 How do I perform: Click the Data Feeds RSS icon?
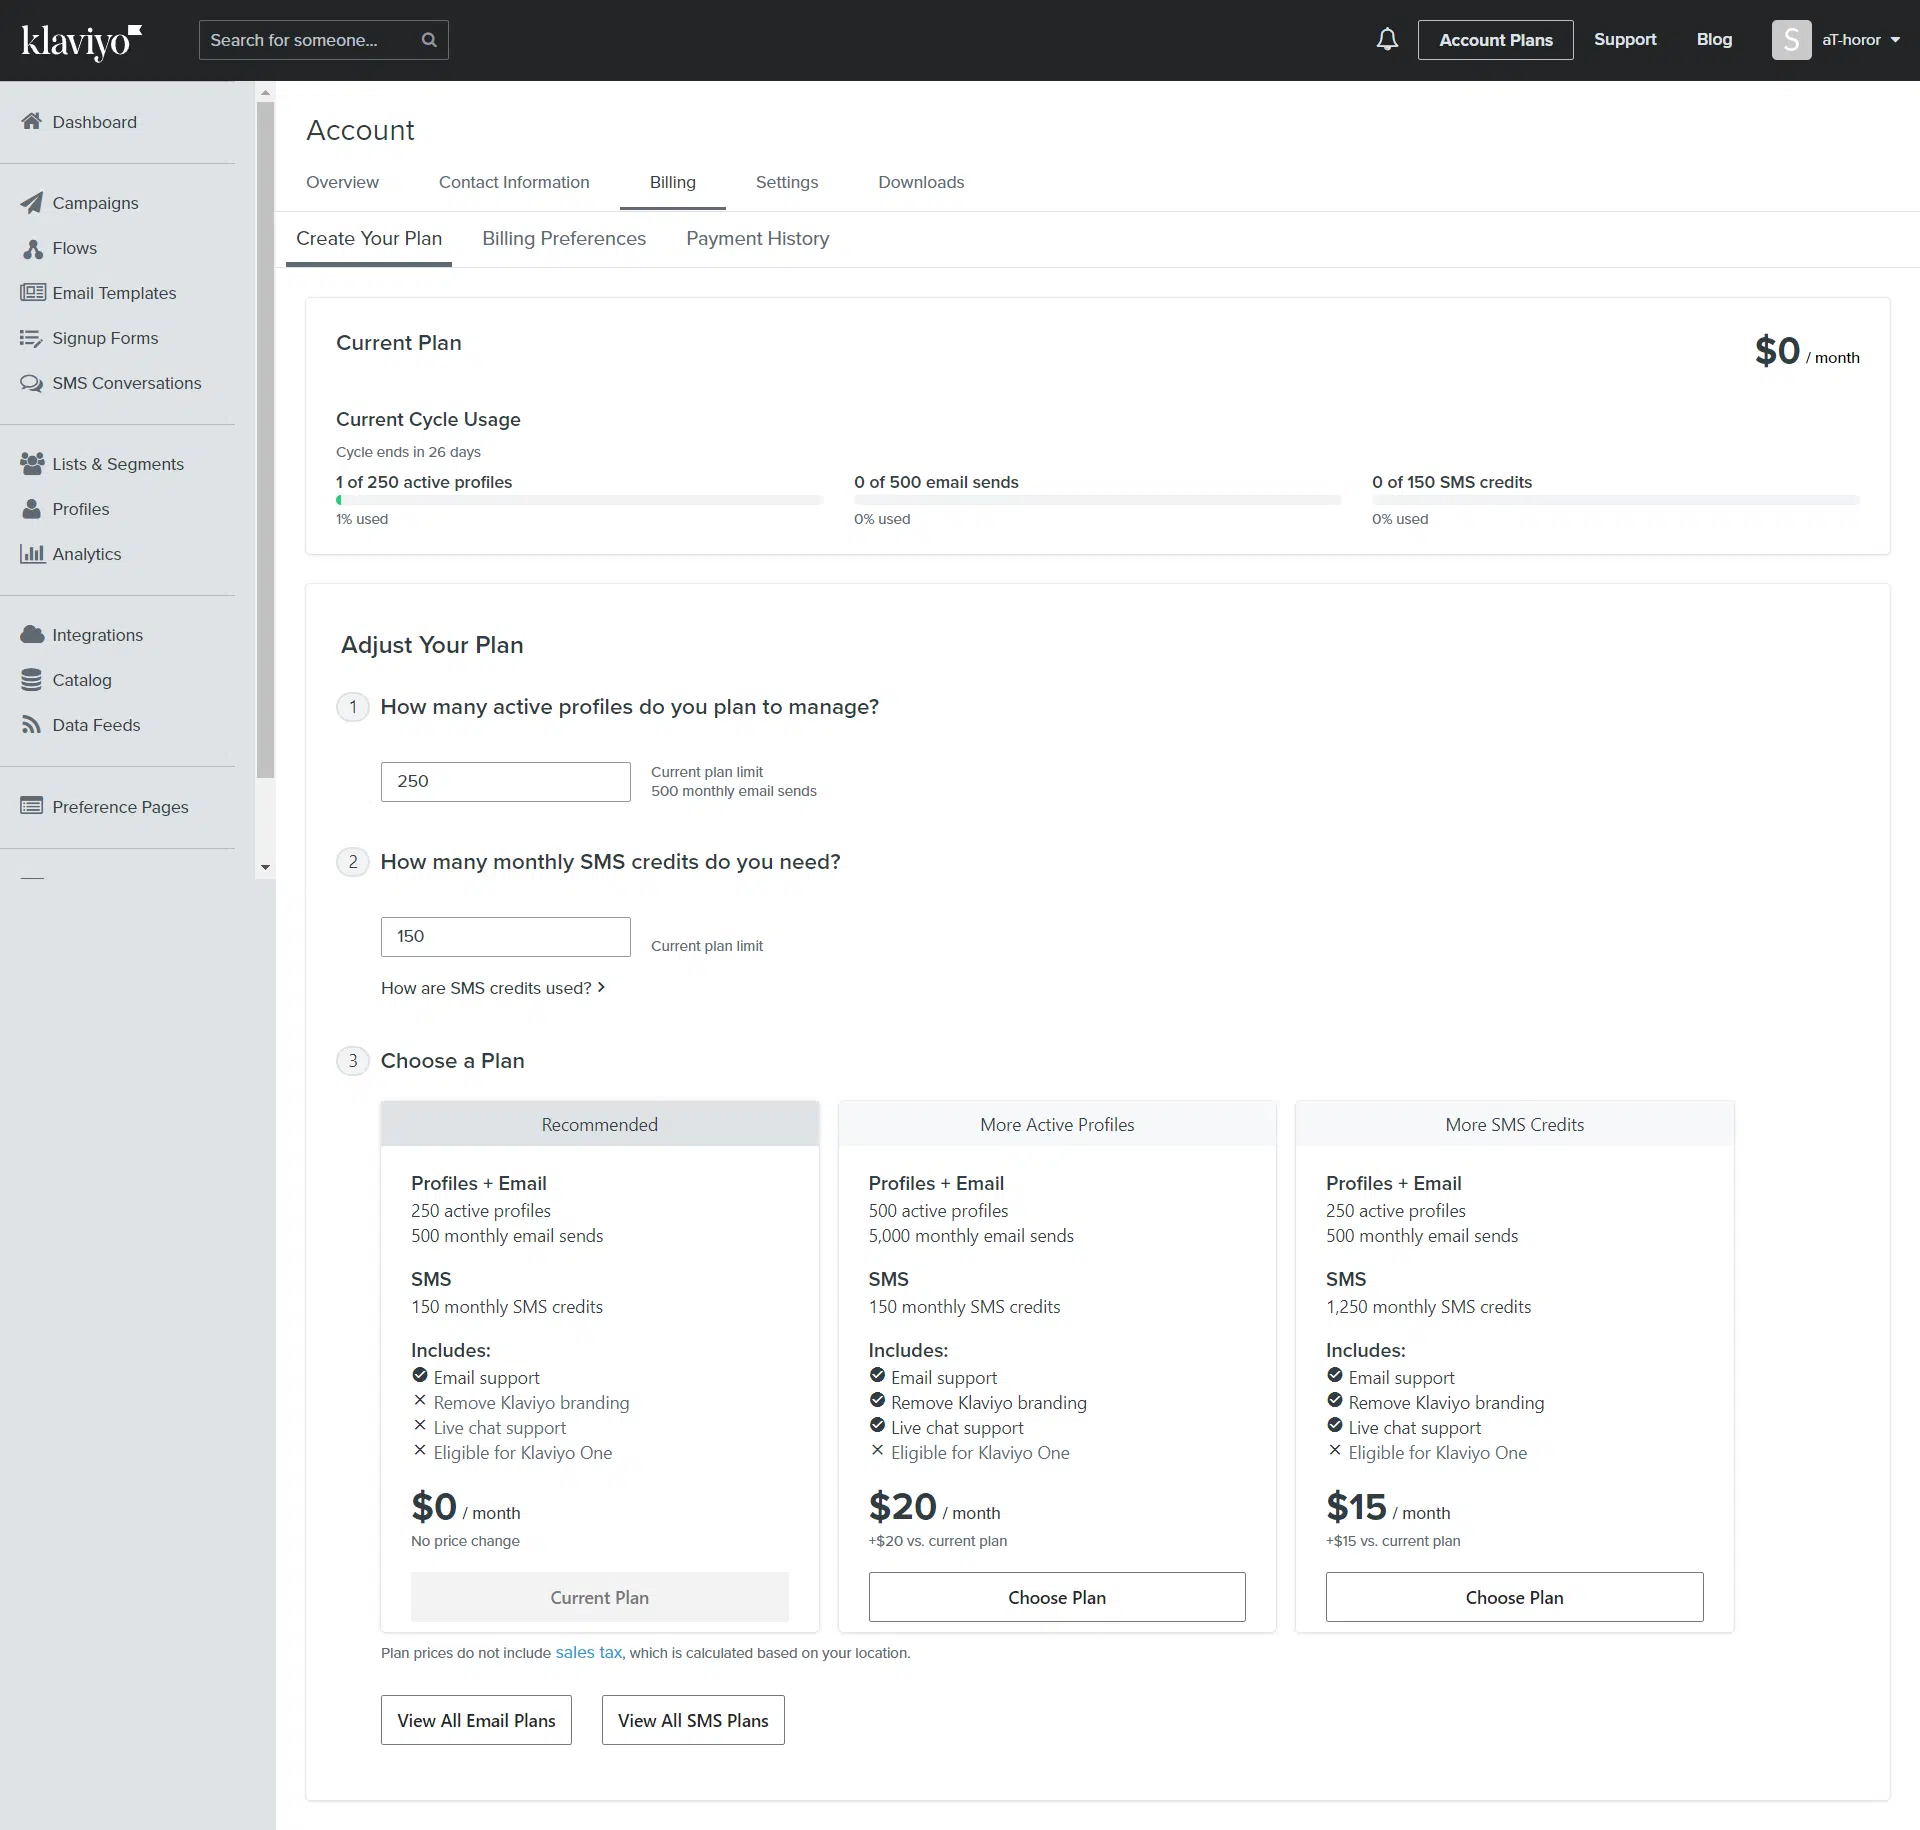tap(32, 724)
